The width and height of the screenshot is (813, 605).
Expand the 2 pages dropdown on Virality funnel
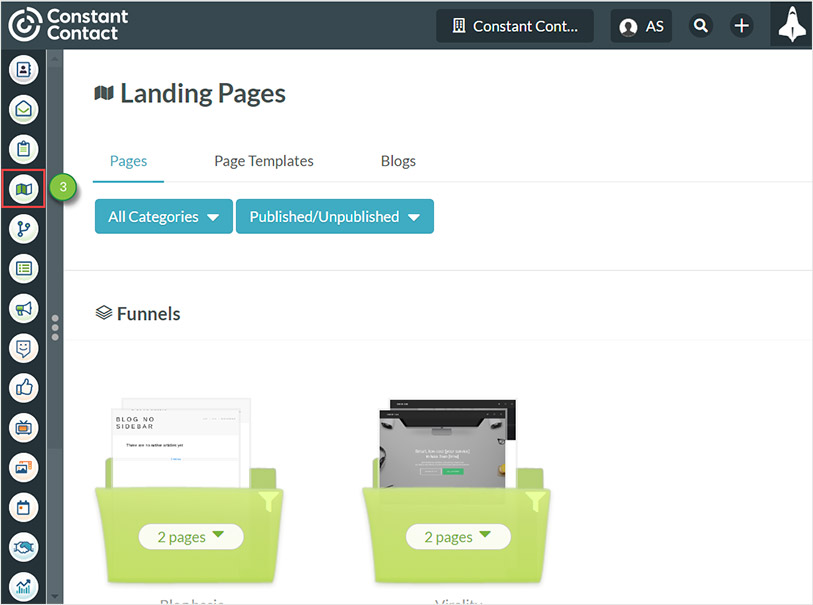pyautogui.click(x=457, y=537)
